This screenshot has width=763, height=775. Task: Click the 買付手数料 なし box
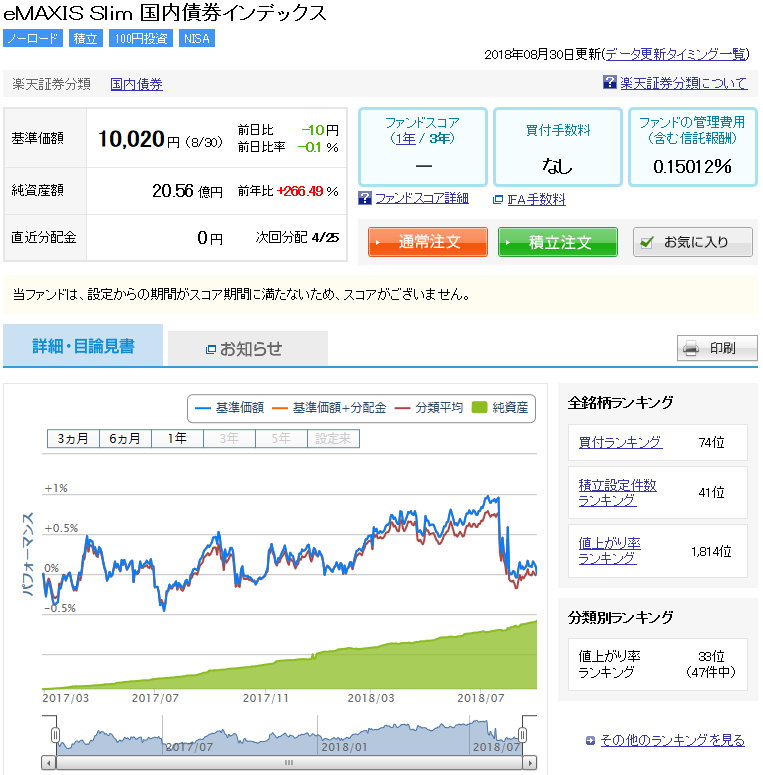coord(557,147)
